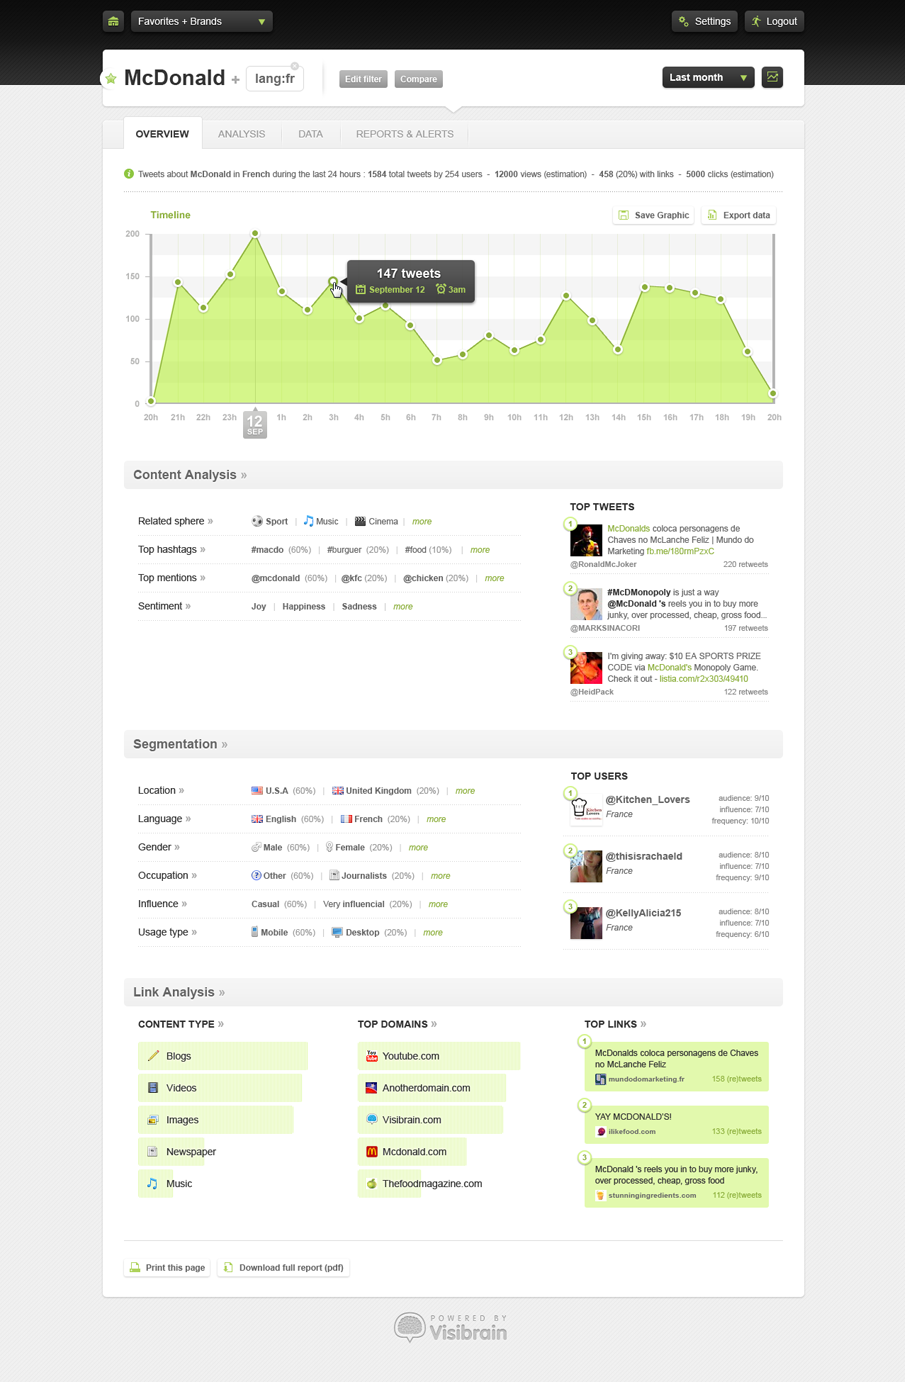
Task: Click the #macdo hashtag
Action: tap(267, 550)
